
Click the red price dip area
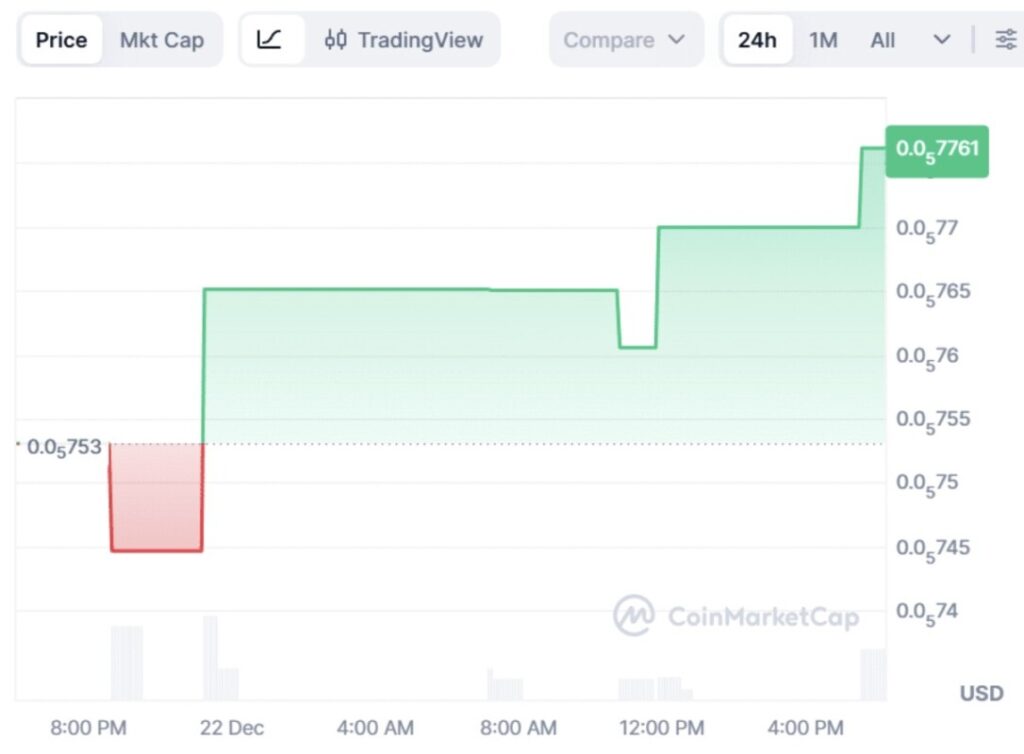[157, 497]
